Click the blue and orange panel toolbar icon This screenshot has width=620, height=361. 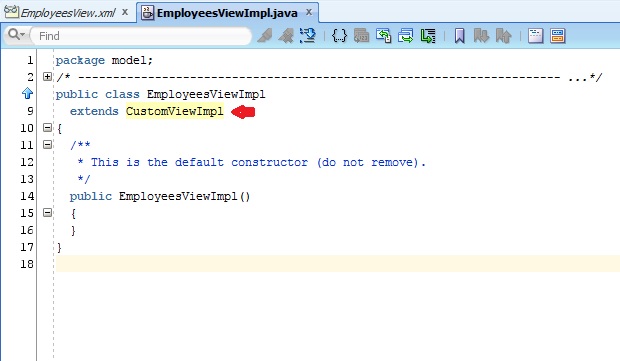(558, 36)
